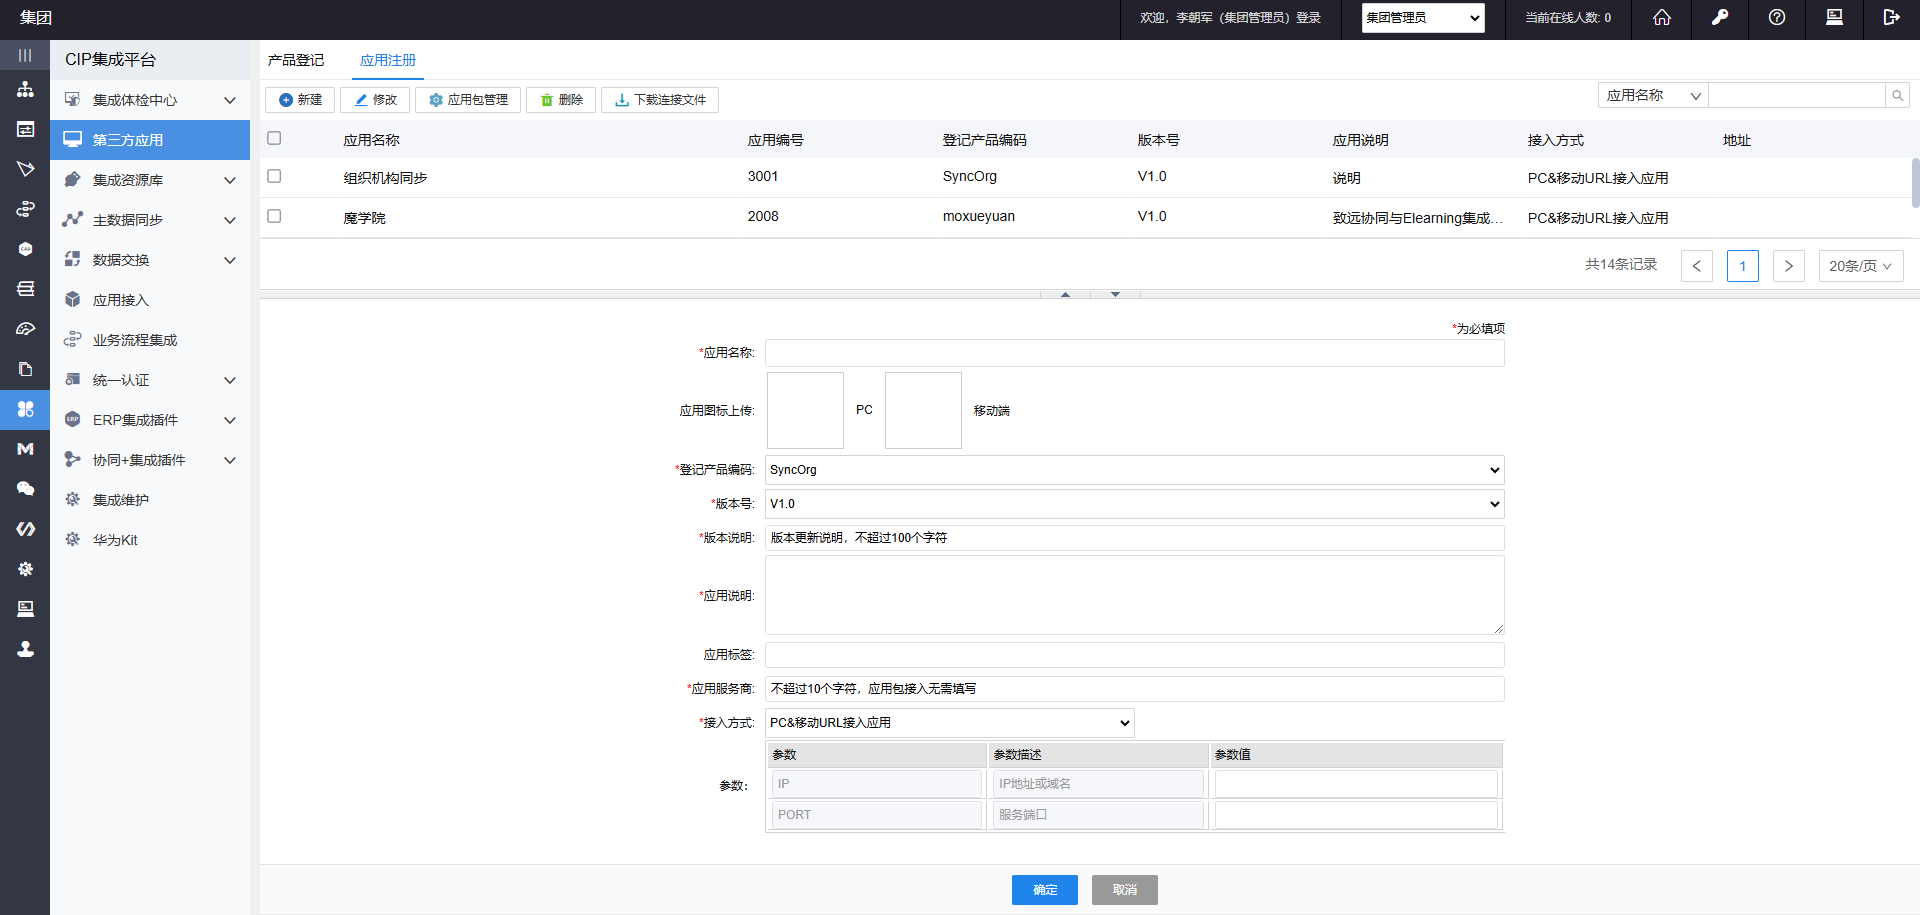This screenshot has height=915, width=1920.
Task: Click the M icon in left rail
Action: [x=25, y=449]
